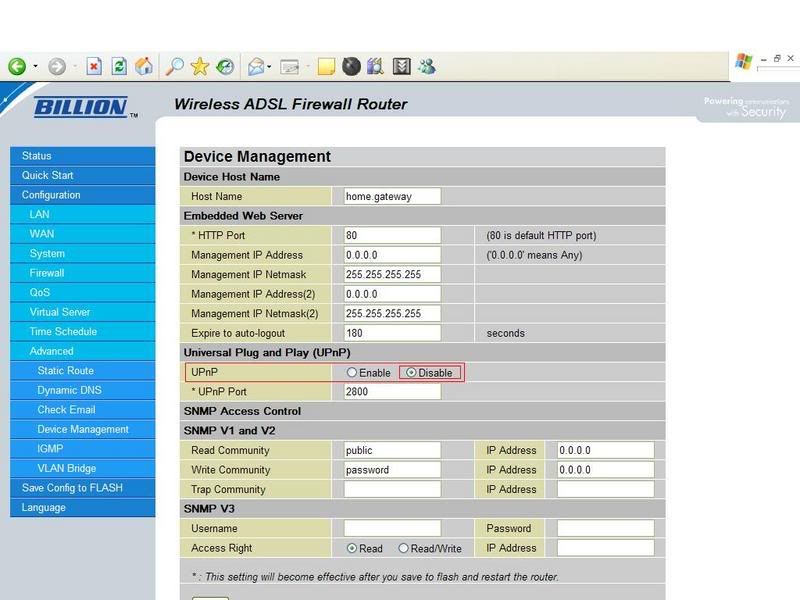The height and width of the screenshot is (600, 800).
Task: Open Favorites using the star icon
Action: [199, 66]
